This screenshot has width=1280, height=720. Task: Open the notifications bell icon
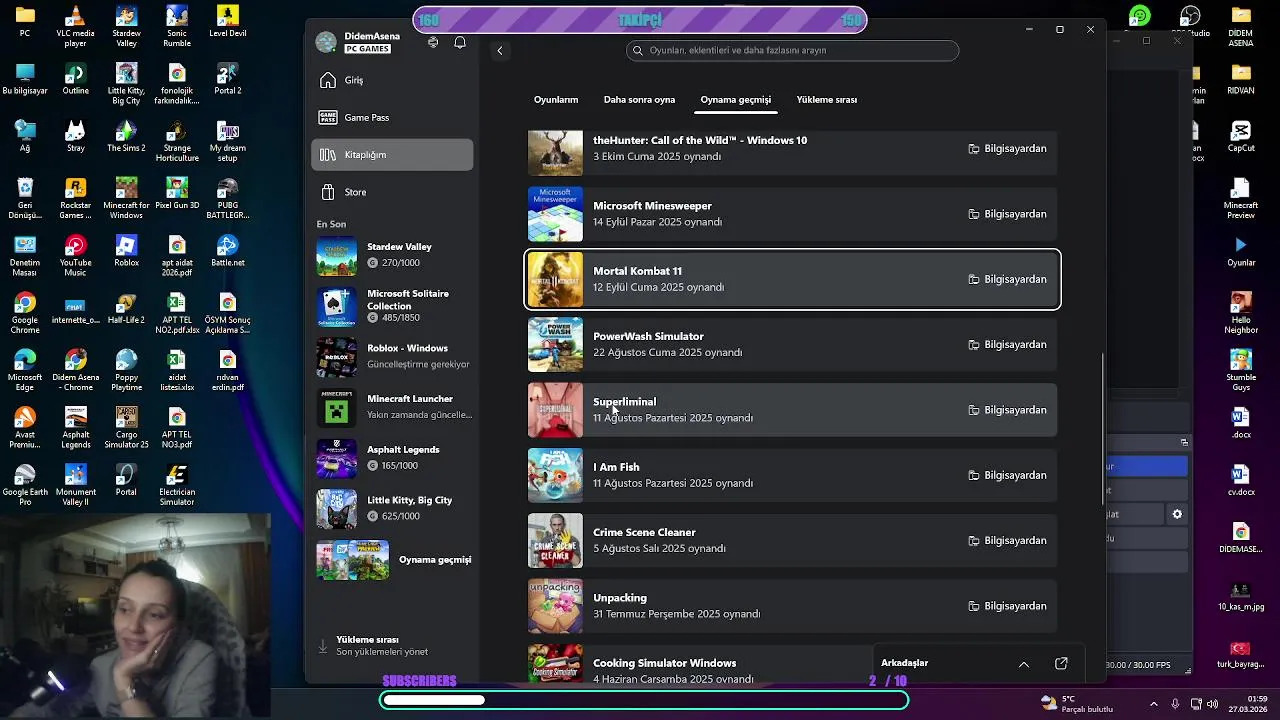coord(460,42)
